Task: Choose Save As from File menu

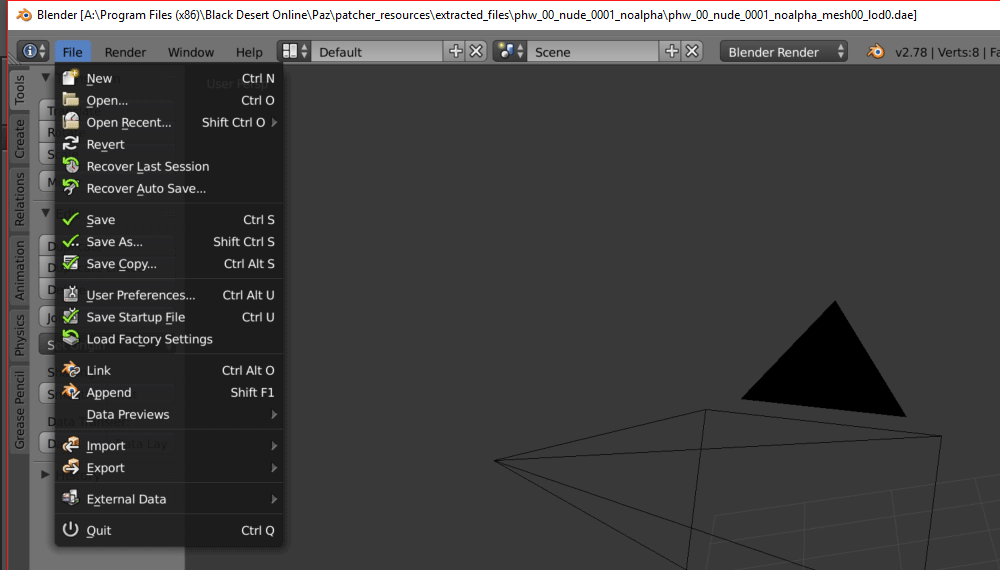Action: point(115,242)
